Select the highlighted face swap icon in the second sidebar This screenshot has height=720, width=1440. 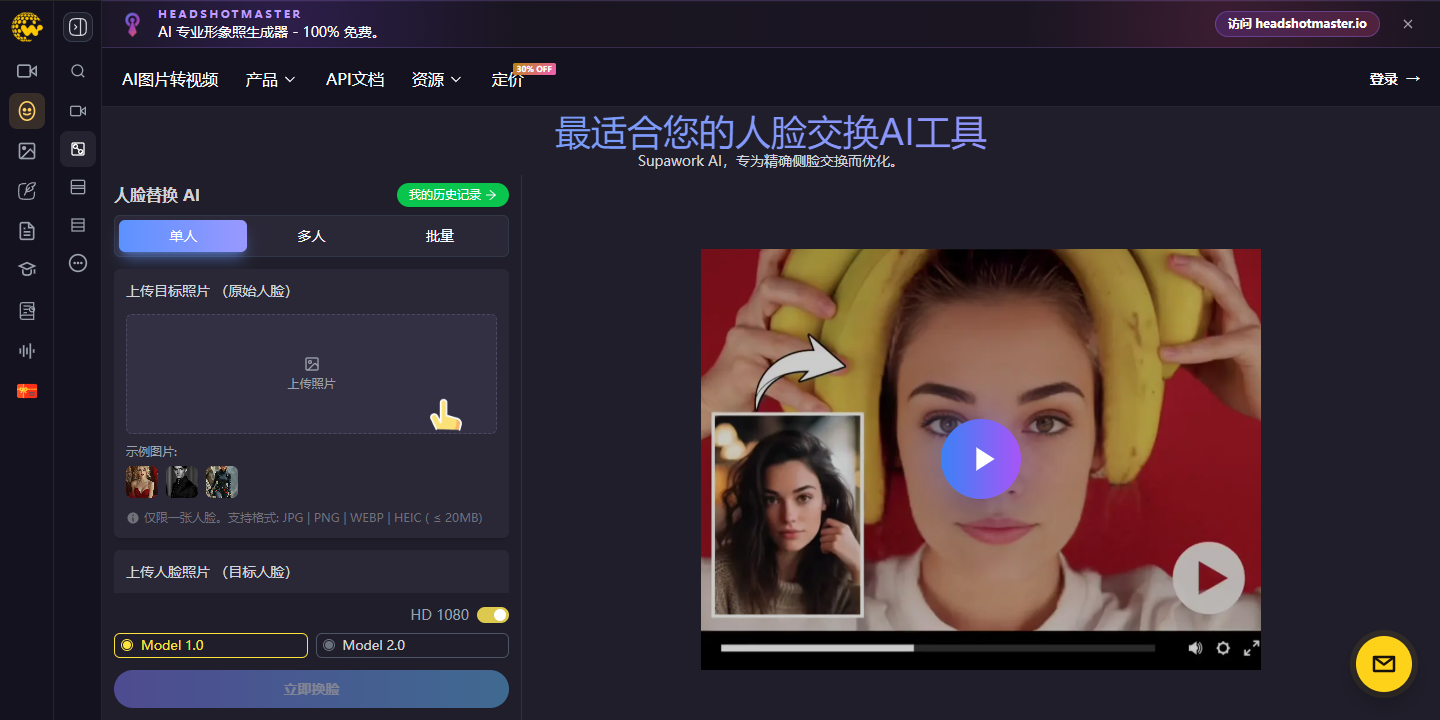(78, 149)
